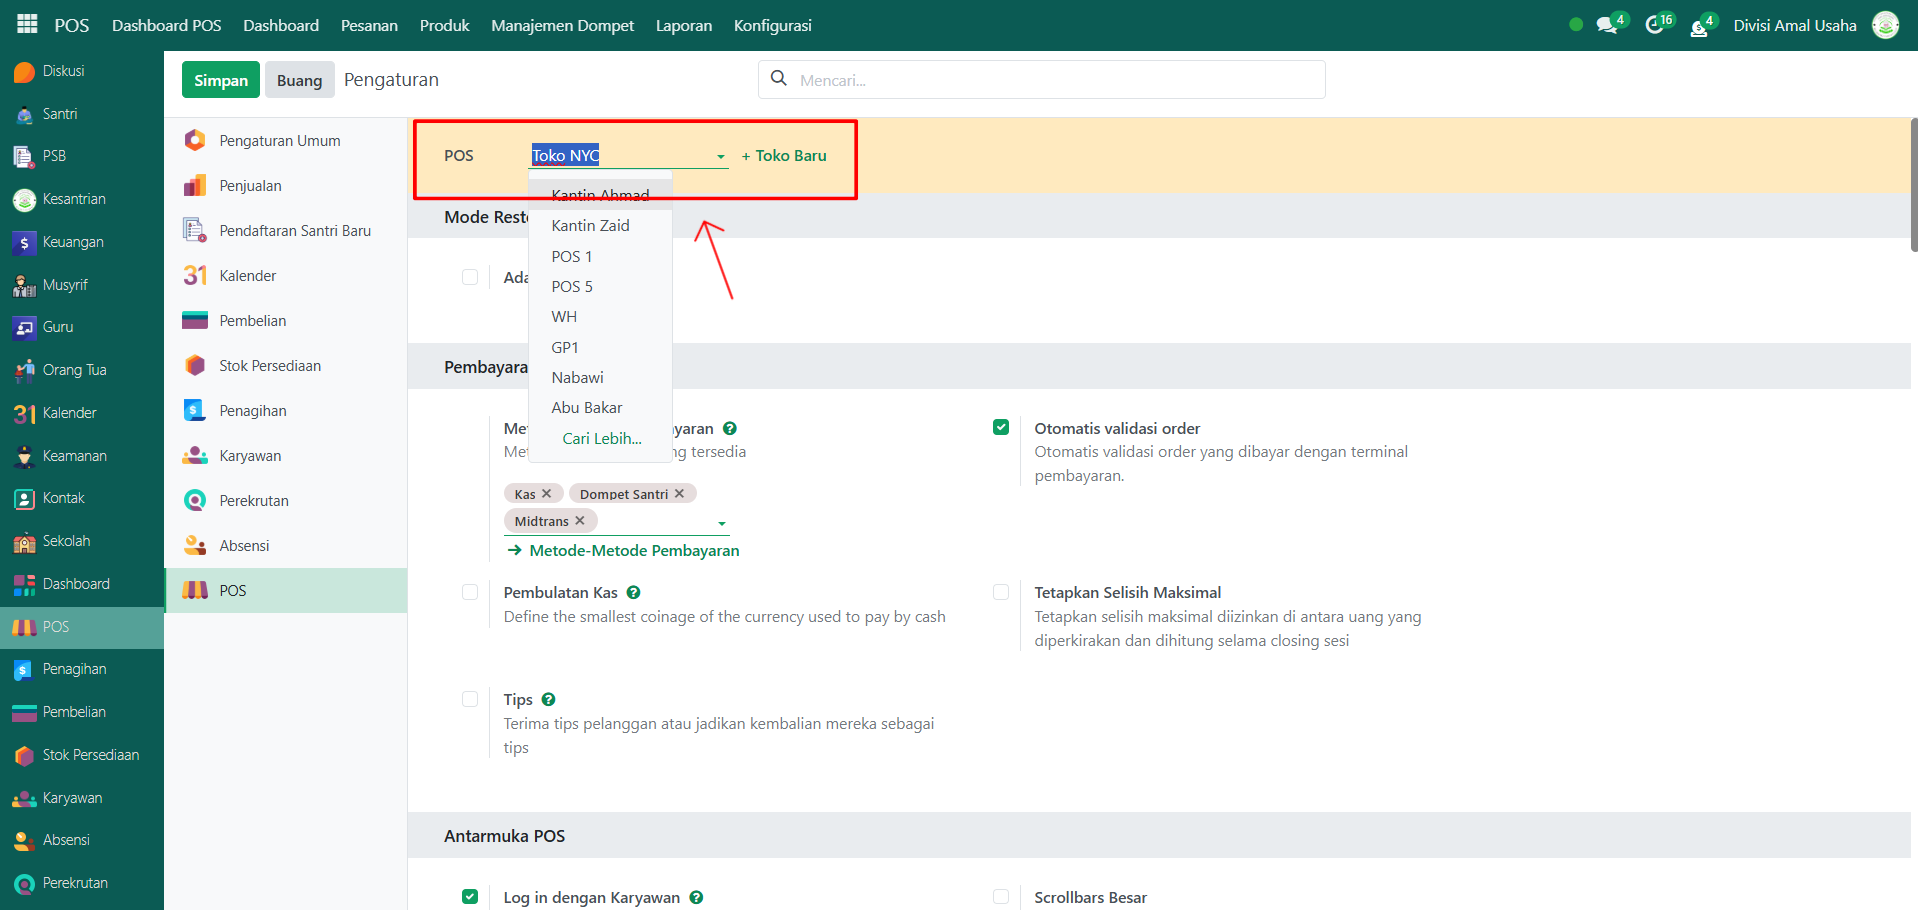
Task: Enable the Tips checkbox
Action: [470, 699]
